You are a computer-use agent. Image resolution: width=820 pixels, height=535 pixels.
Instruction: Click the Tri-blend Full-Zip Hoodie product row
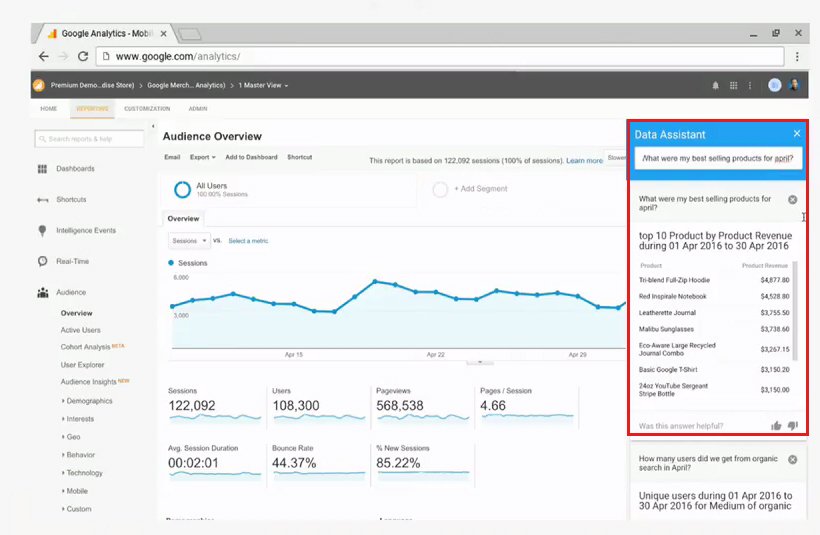coord(714,280)
